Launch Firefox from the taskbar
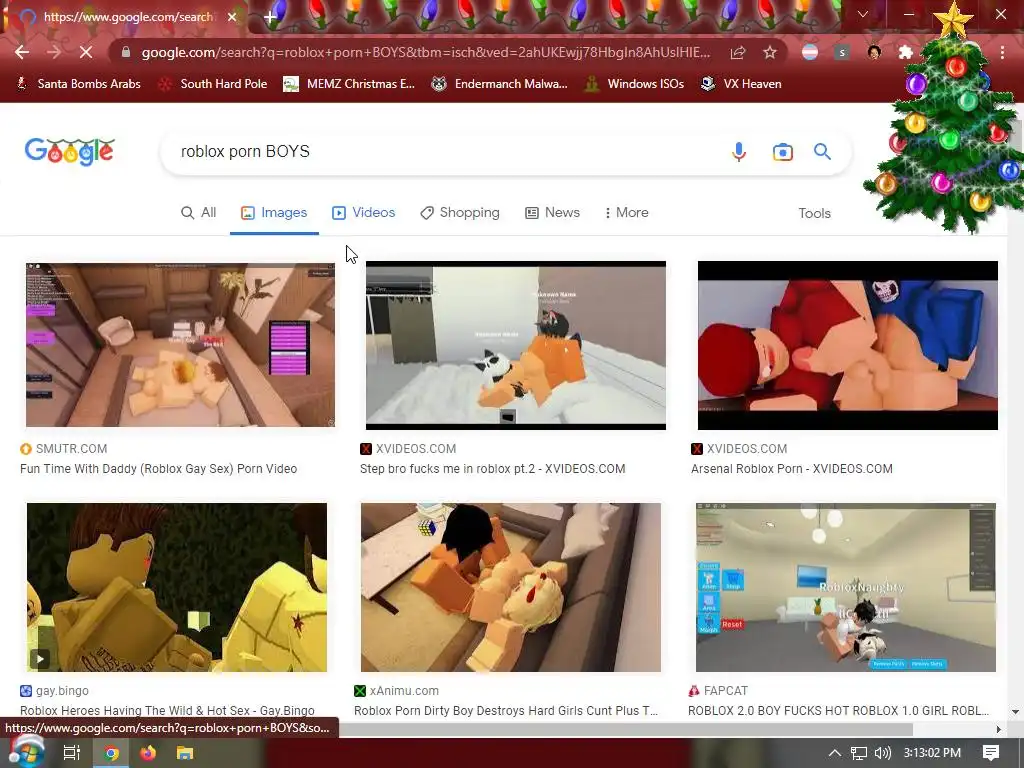 pyautogui.click(x=148, y=754)
